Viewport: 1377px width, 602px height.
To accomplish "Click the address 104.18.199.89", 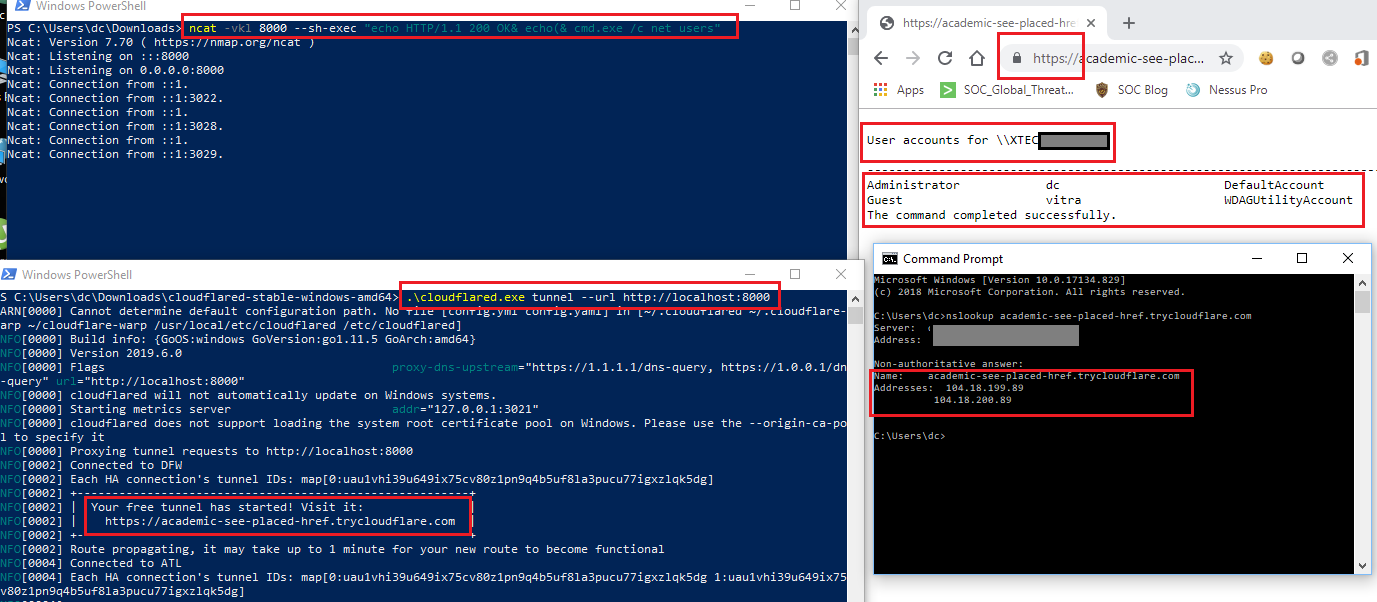I will (984, 388).
